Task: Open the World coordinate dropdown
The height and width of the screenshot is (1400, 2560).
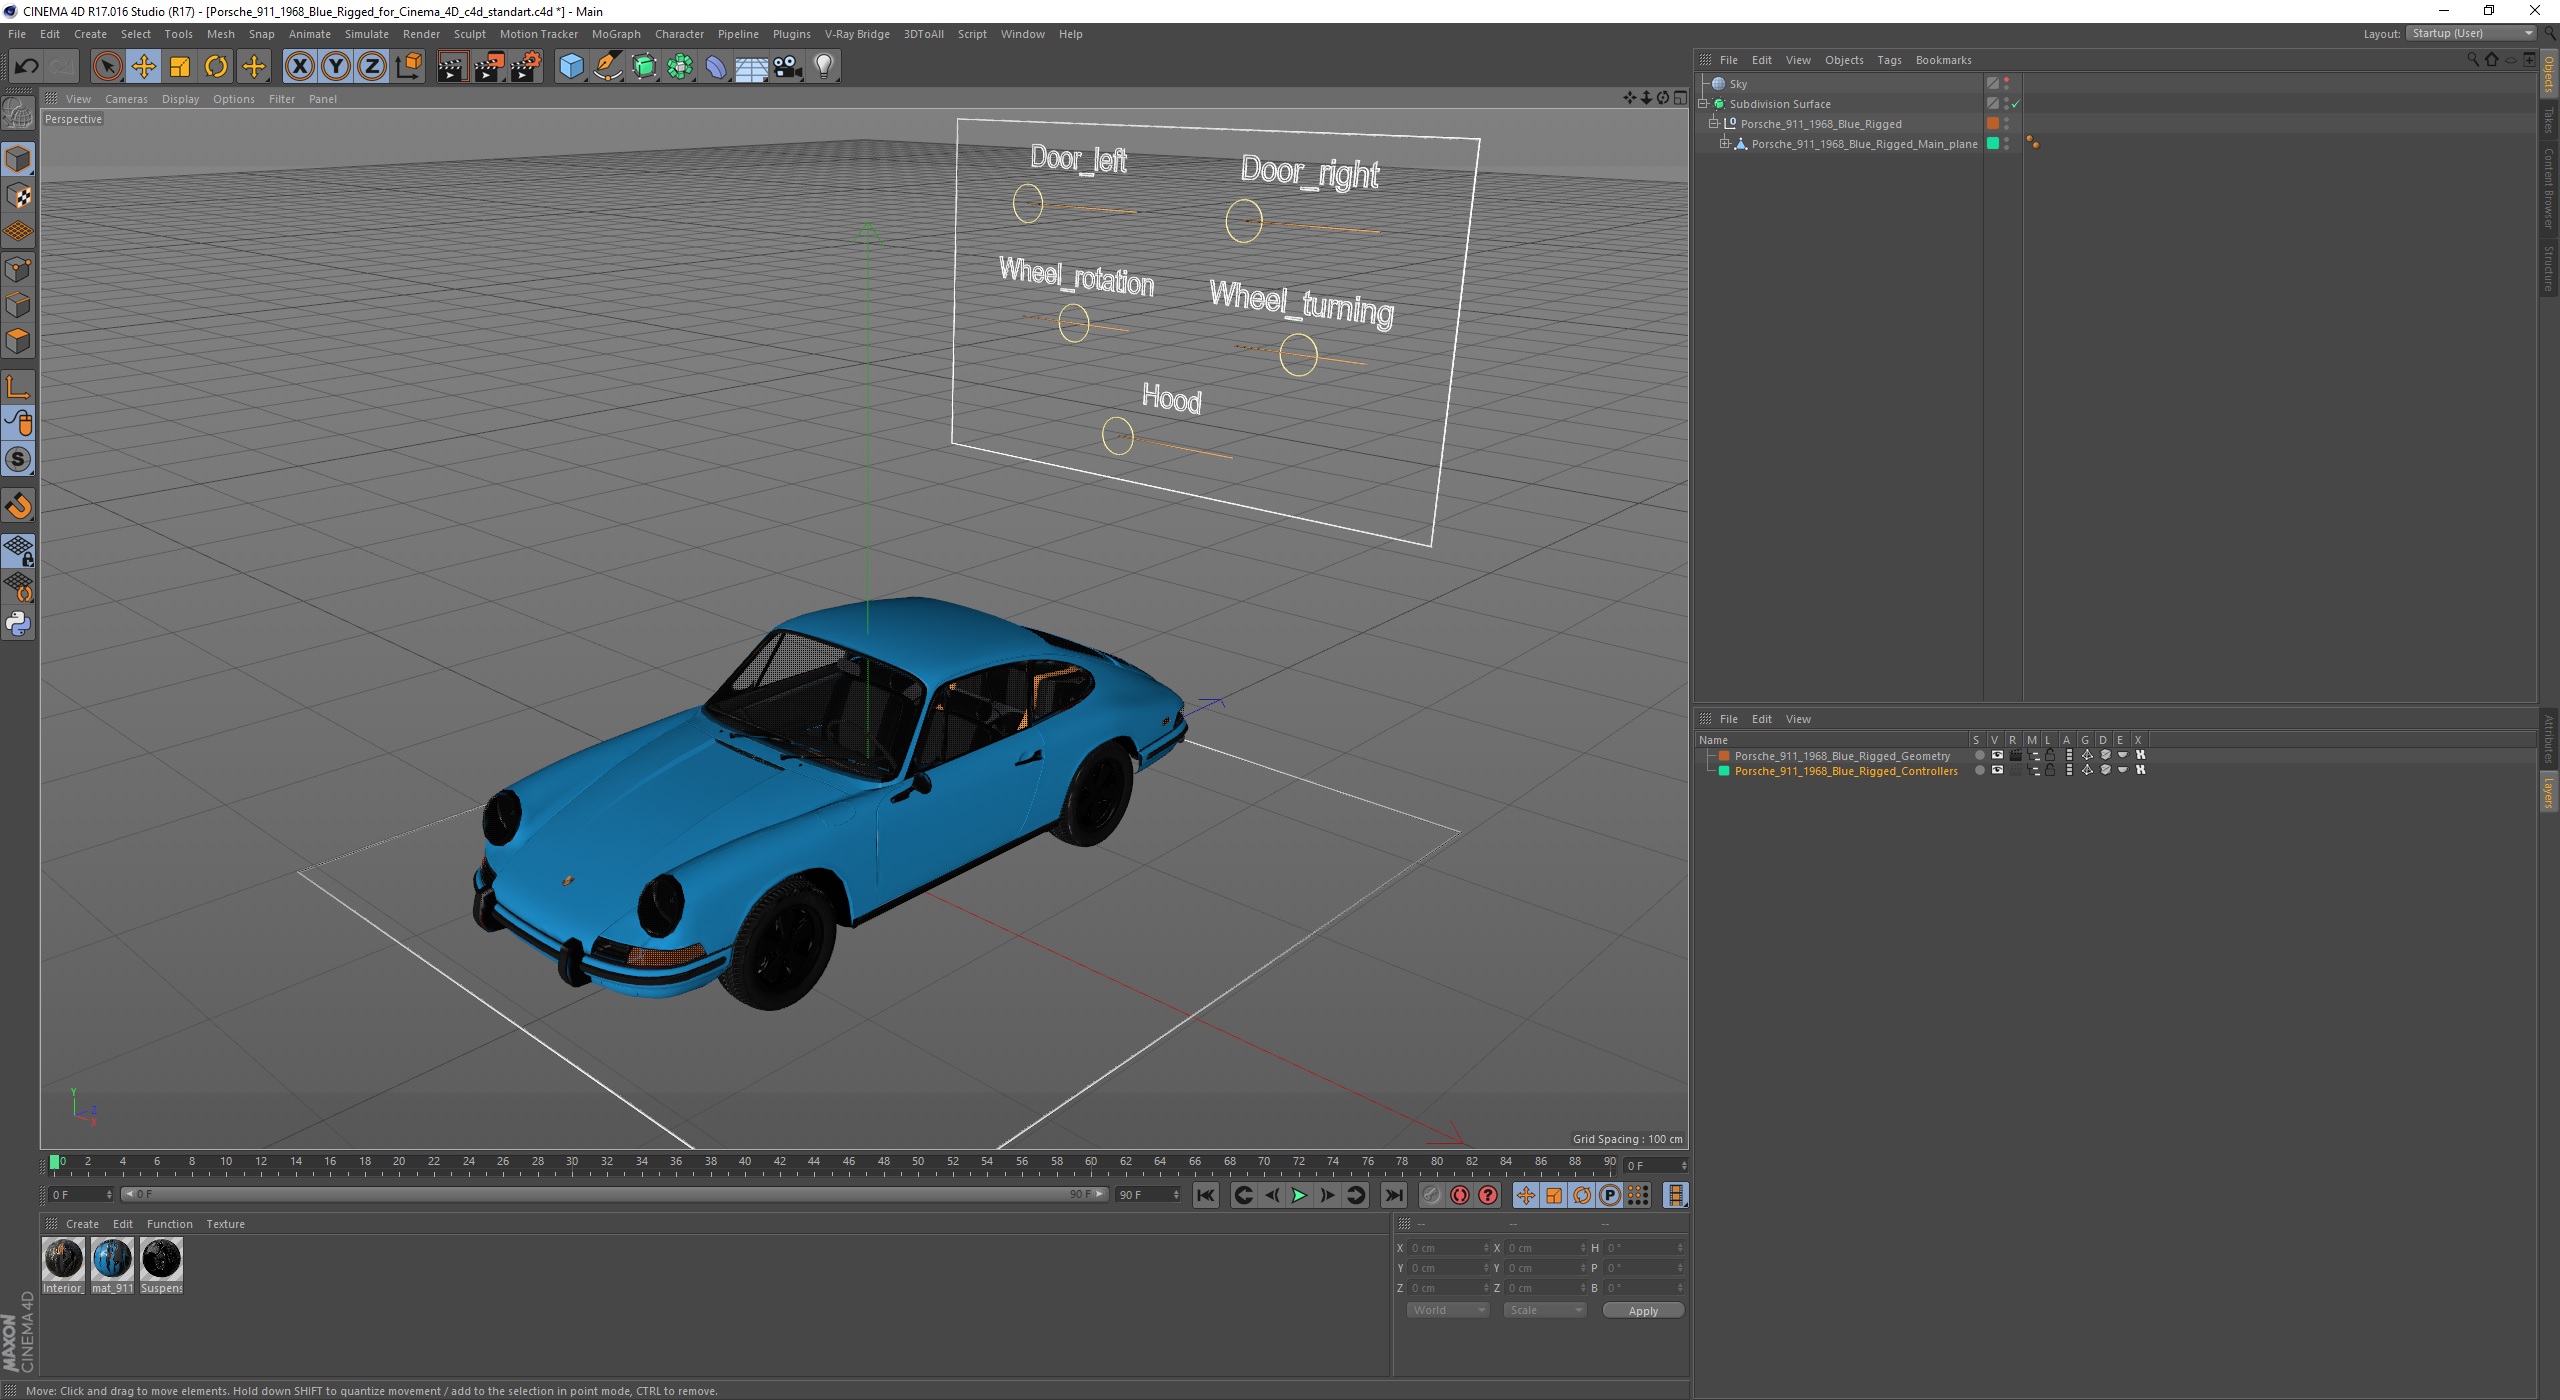Action: (1448, 1310)
